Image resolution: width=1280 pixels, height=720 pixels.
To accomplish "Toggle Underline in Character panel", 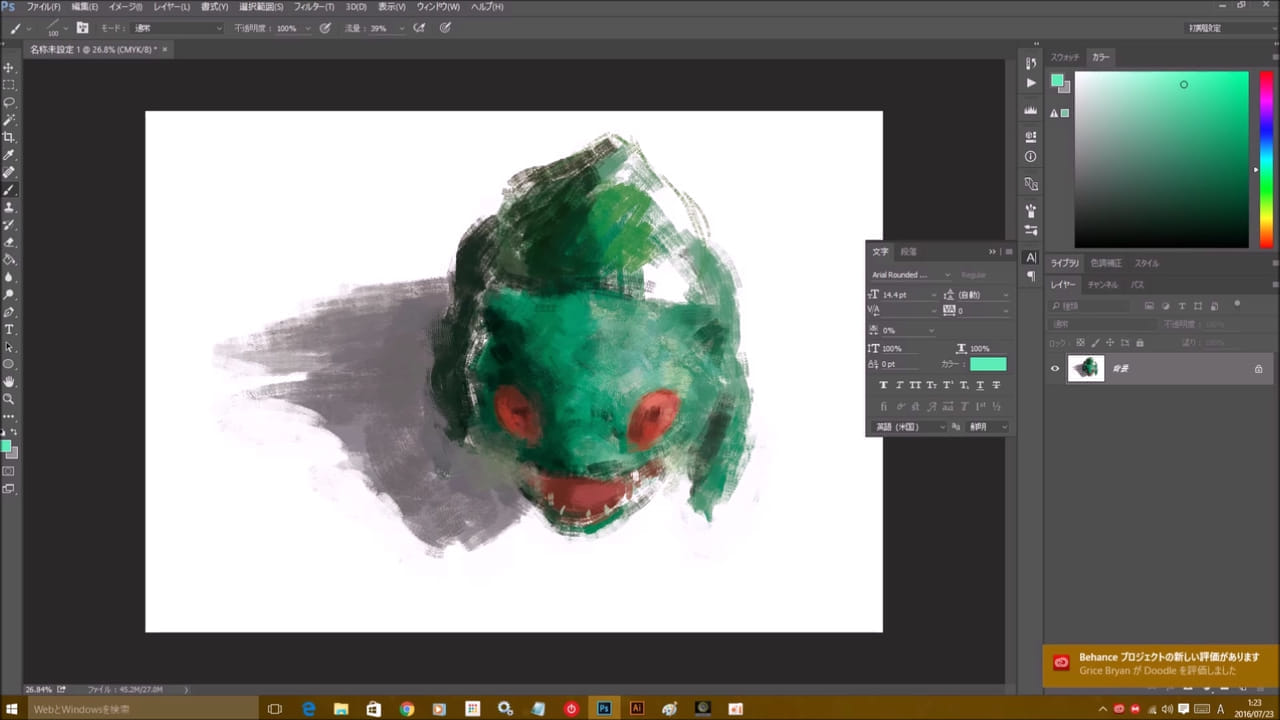I will click(x=980, y=385).
